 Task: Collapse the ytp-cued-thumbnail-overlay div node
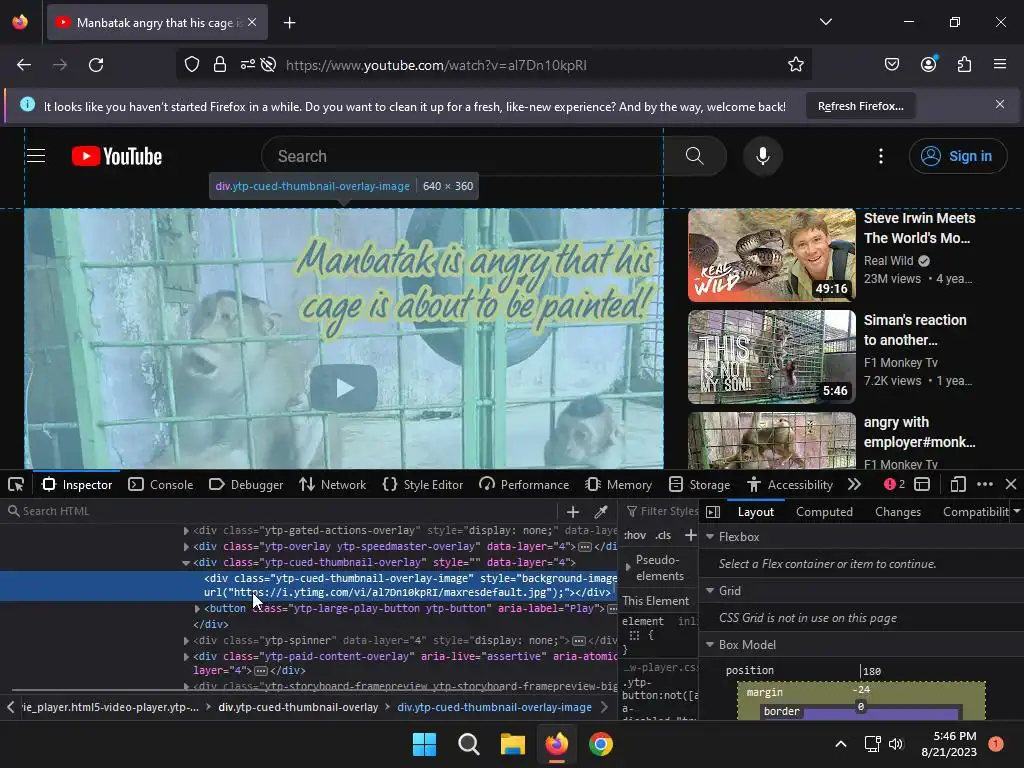click(186, 562)
